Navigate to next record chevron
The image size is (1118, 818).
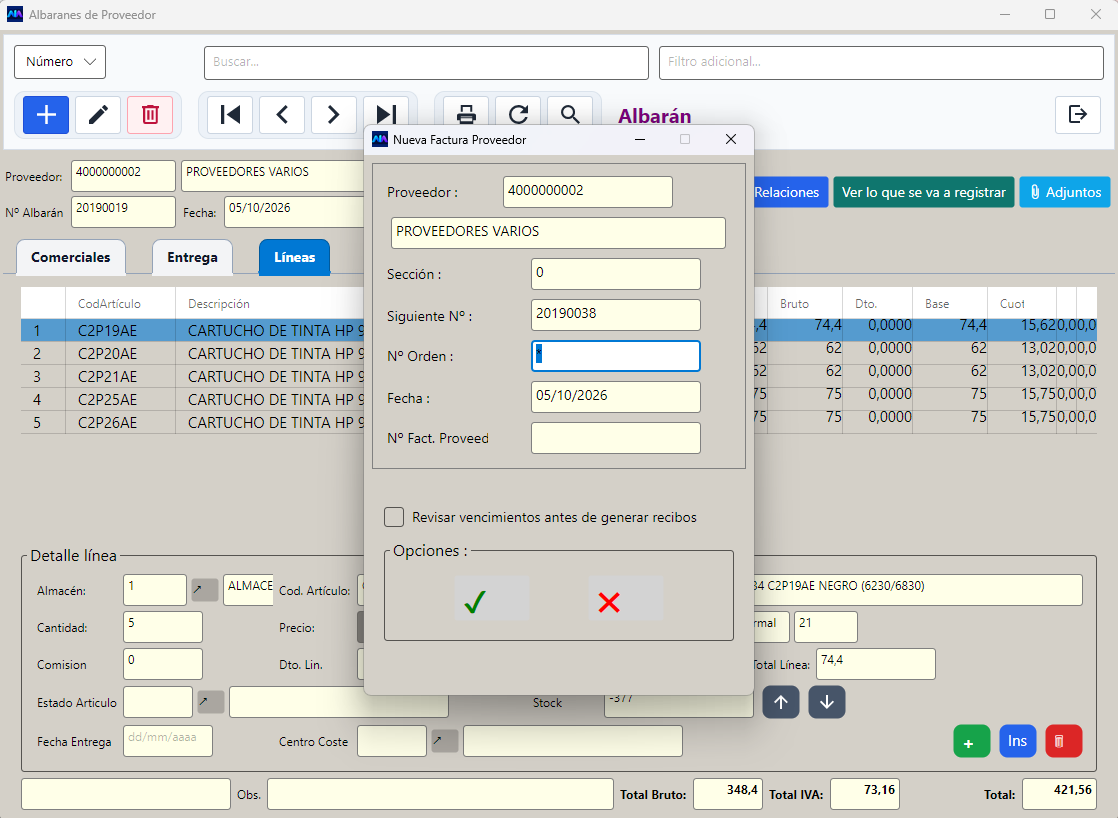333,115
